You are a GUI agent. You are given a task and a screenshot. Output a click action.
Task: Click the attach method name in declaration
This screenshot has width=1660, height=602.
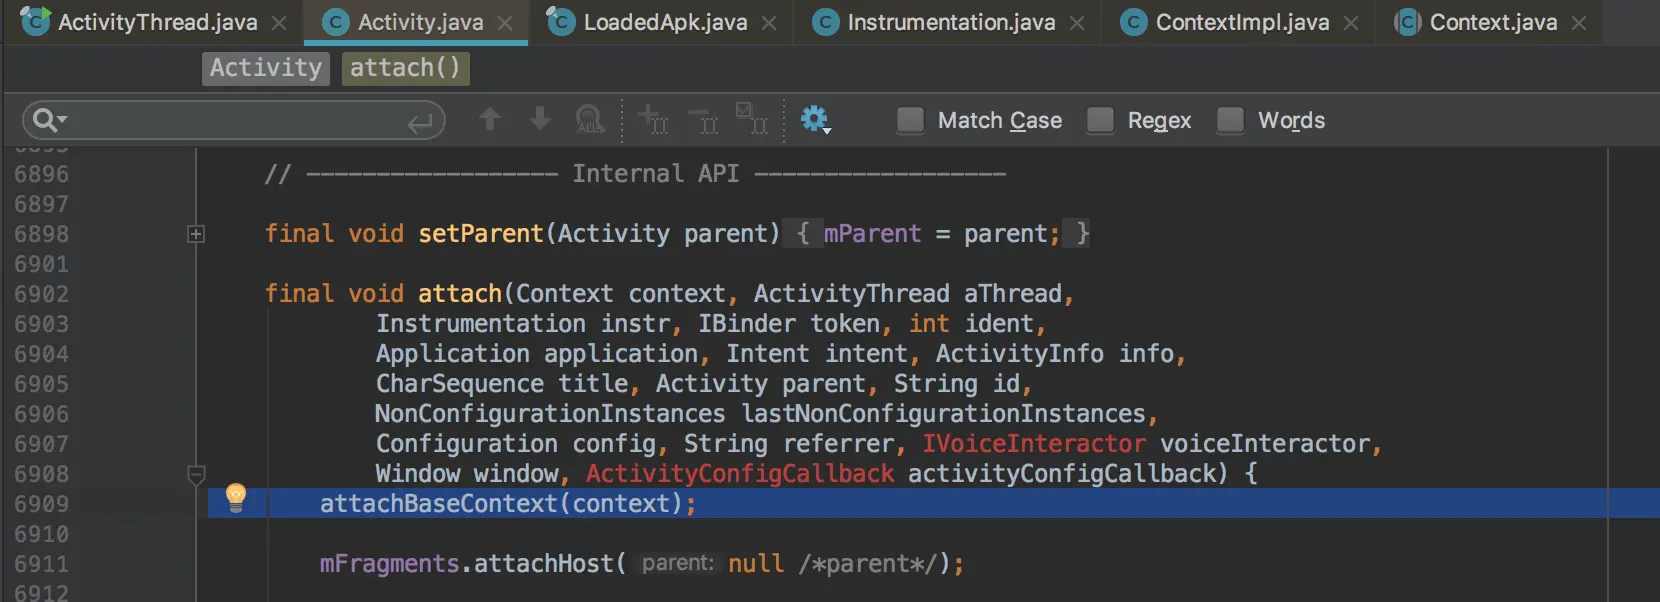pyautogui.click(x=460, y=294)
